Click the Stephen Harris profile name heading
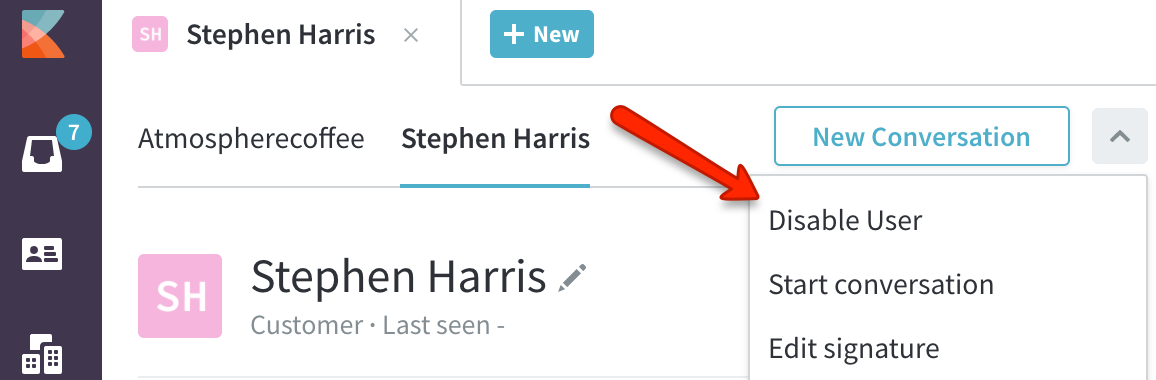1156x380 pixels. 398,277
